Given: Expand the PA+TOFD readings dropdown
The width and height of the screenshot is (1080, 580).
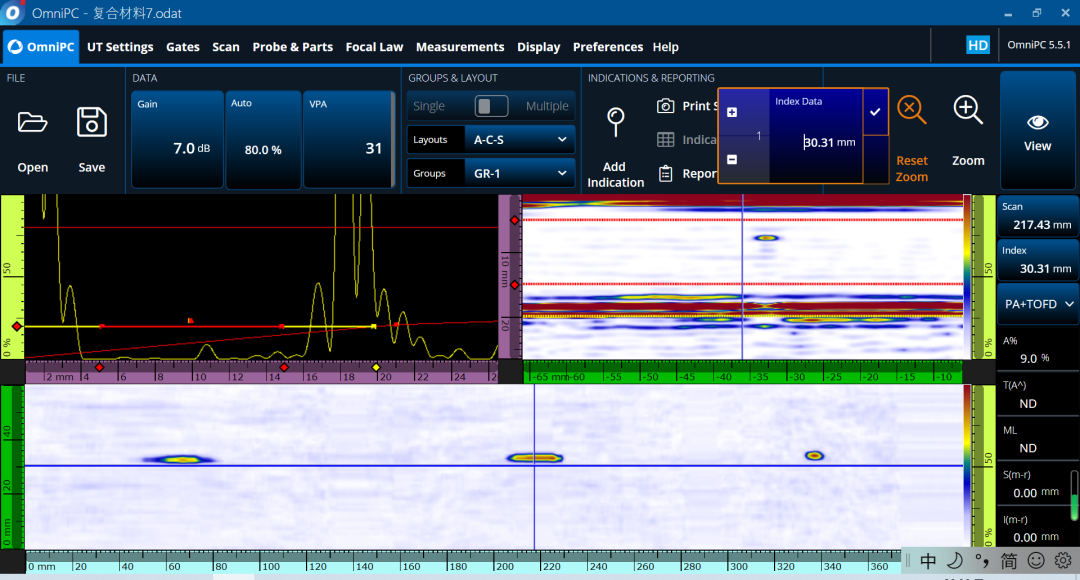Looking at the screenshot, I should coord(1039,304).
